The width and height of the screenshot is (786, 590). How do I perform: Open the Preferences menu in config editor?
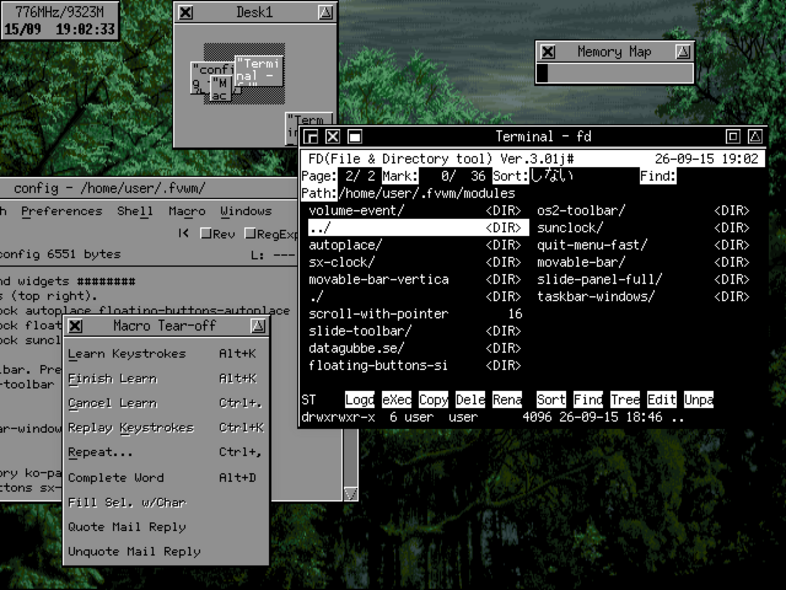(62, 212)
